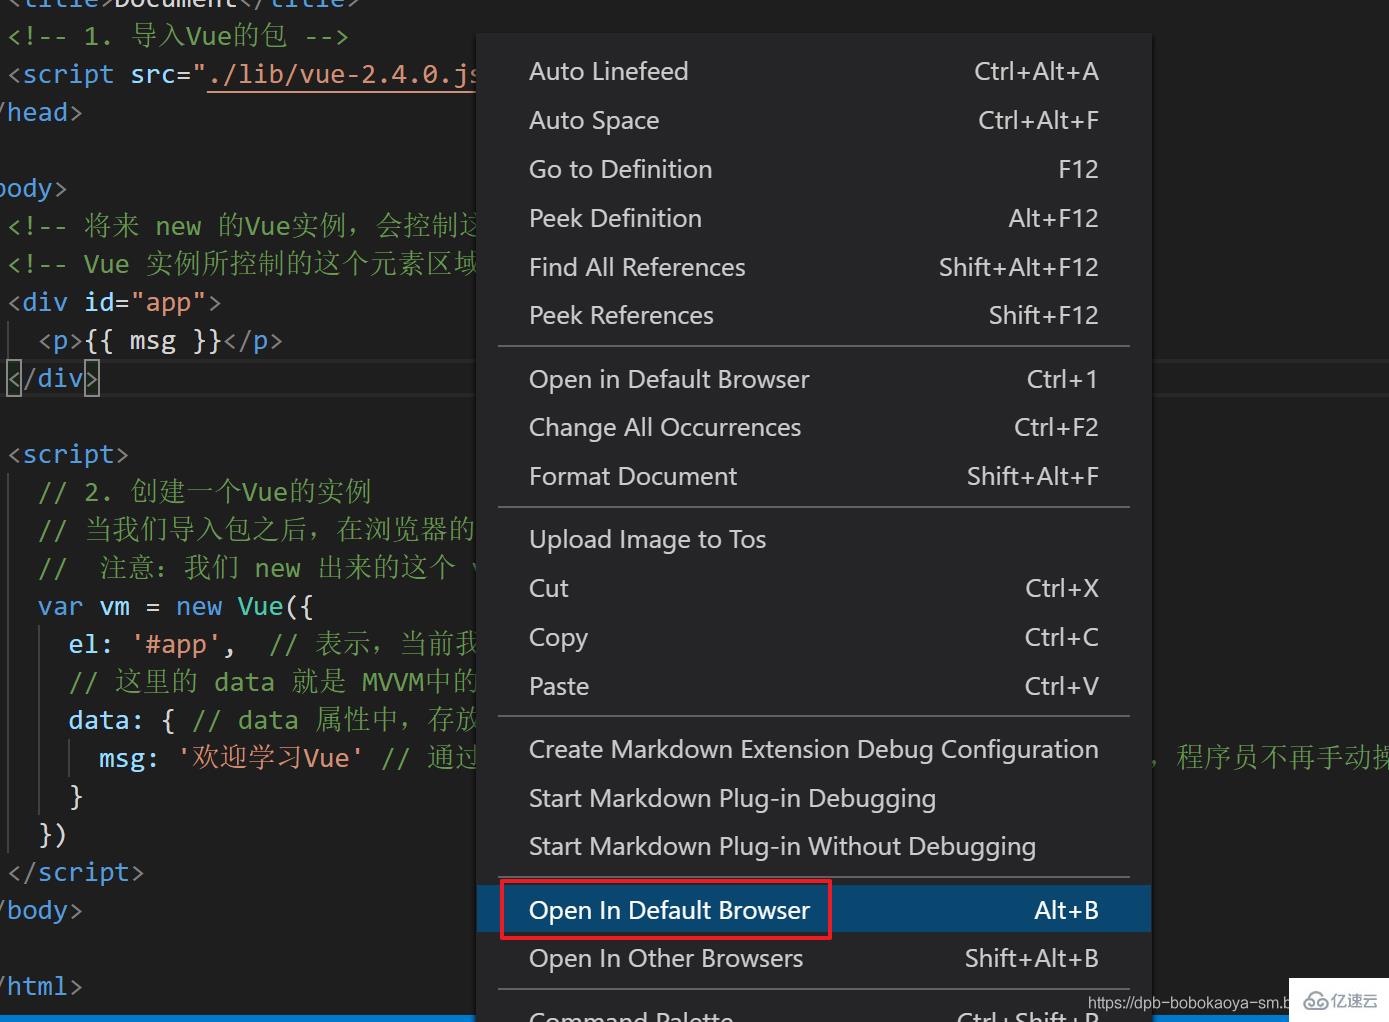Screen dimensions: 1389x1022
Task: Choose Start Markdown Plug-in Without Debugging
Action: 814,846
